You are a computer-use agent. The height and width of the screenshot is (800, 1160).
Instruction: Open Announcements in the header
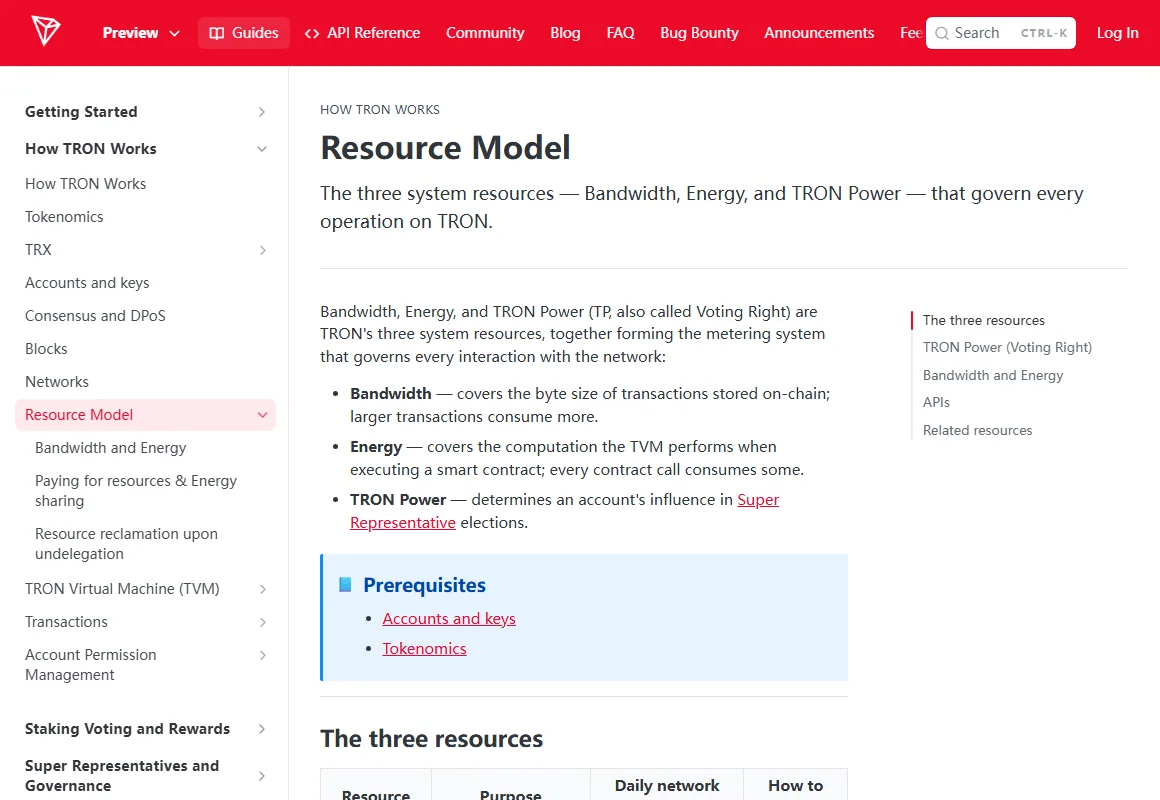point(819,33)
